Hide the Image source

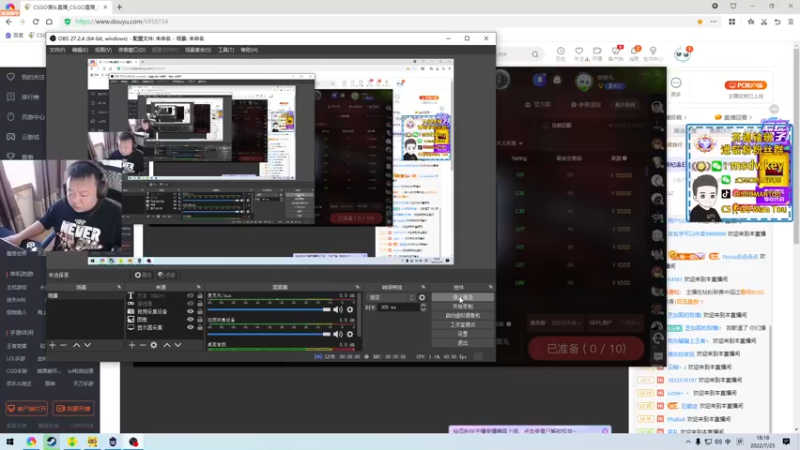190,319
